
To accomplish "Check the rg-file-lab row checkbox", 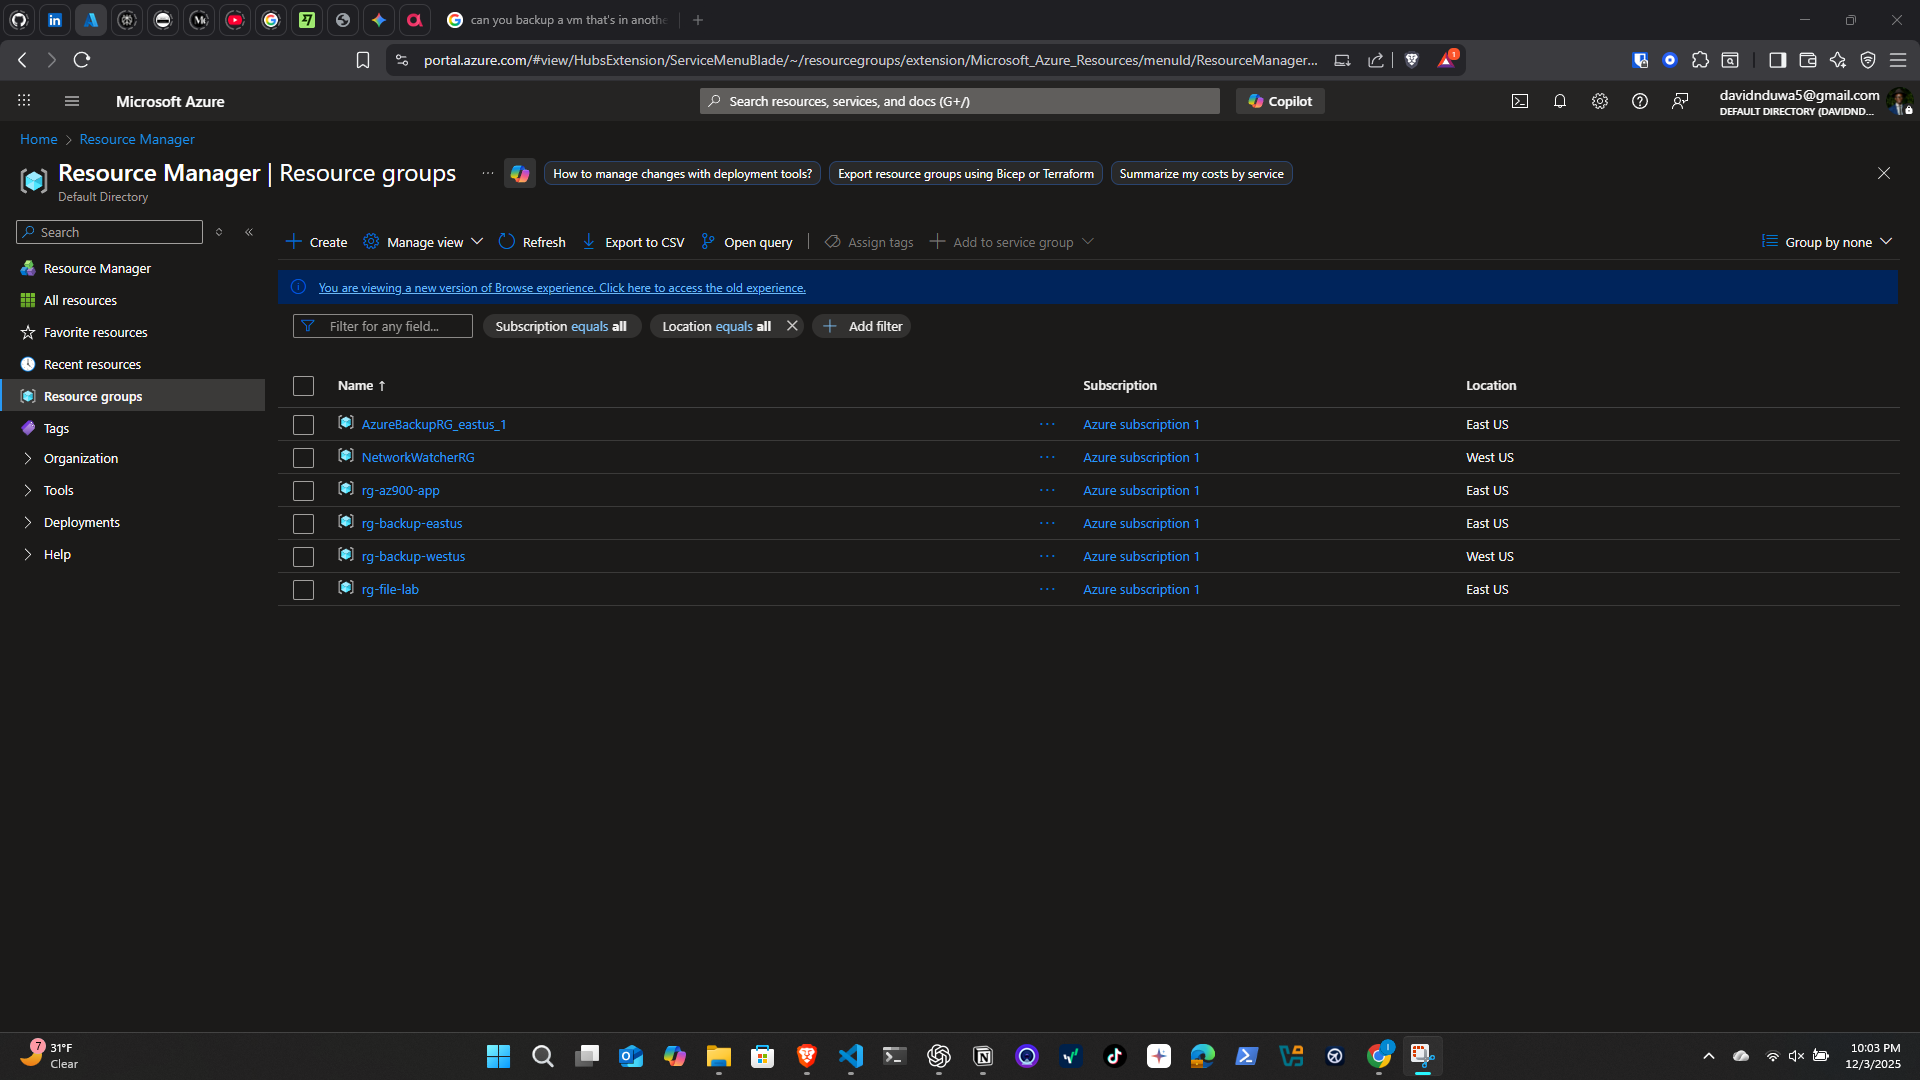I will click(x=303, y=590).
